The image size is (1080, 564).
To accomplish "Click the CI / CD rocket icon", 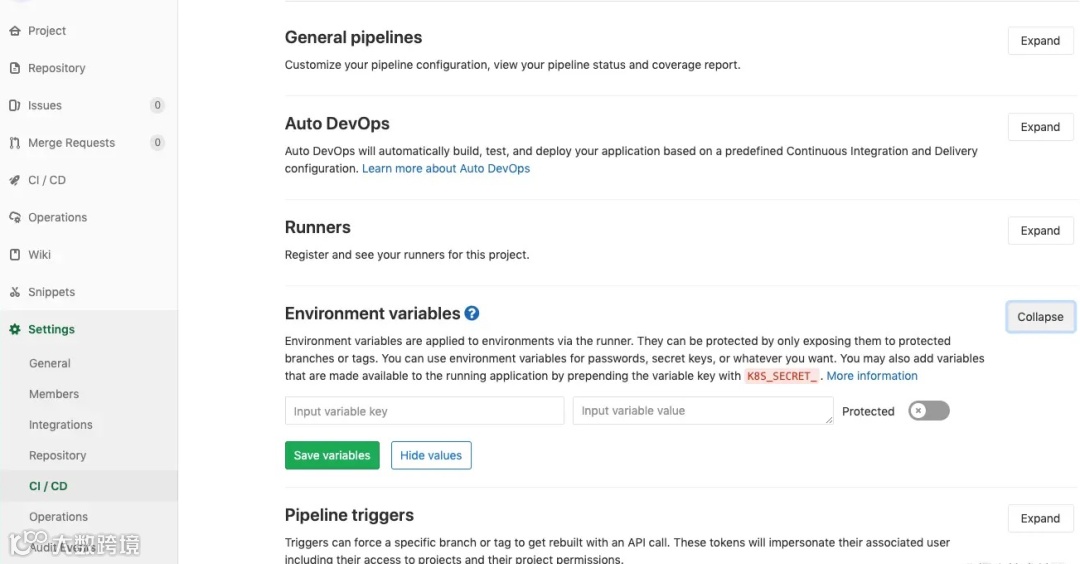I will coord(14,180).
